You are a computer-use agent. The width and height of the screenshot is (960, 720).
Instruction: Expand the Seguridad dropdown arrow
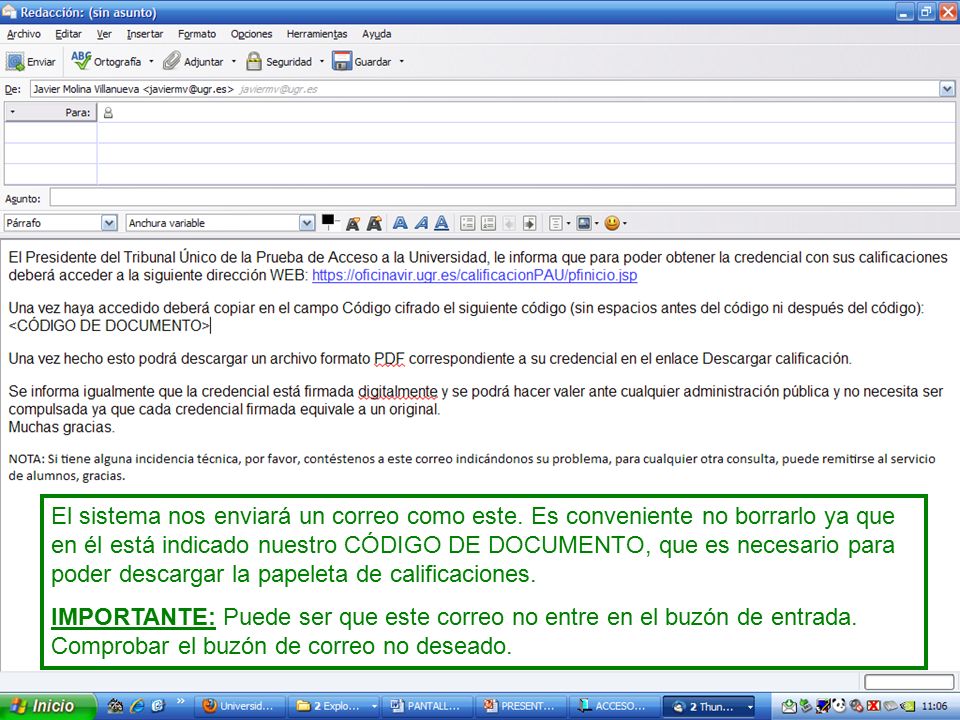pos(322,62)
